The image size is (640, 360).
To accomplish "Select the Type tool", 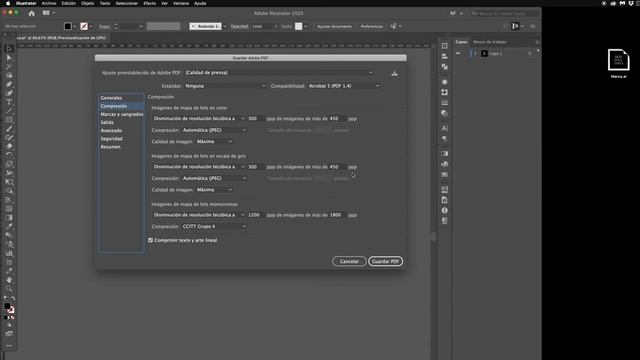I will click(9, 102).
